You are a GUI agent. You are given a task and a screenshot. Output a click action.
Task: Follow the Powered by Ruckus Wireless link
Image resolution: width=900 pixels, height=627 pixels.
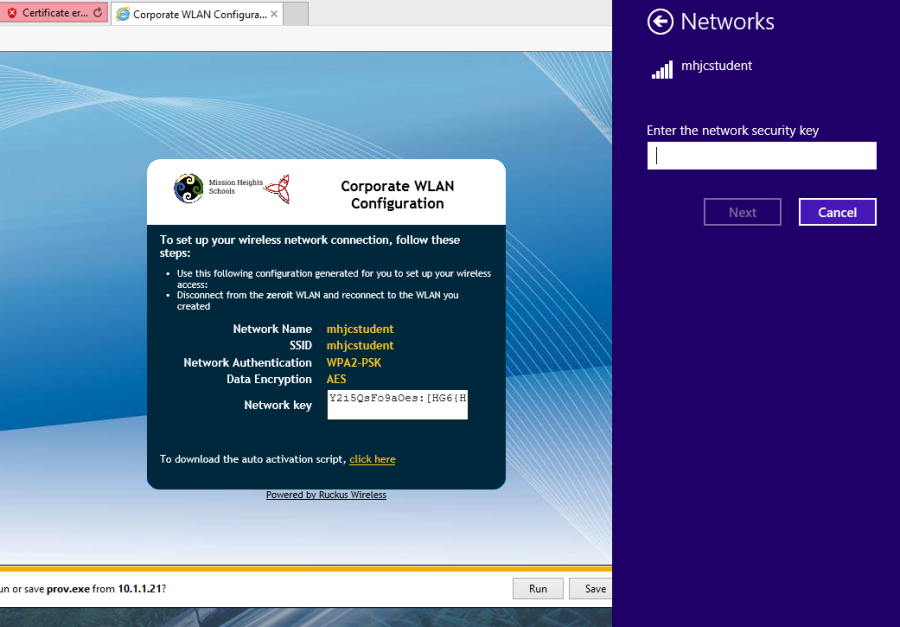[326, 494]
